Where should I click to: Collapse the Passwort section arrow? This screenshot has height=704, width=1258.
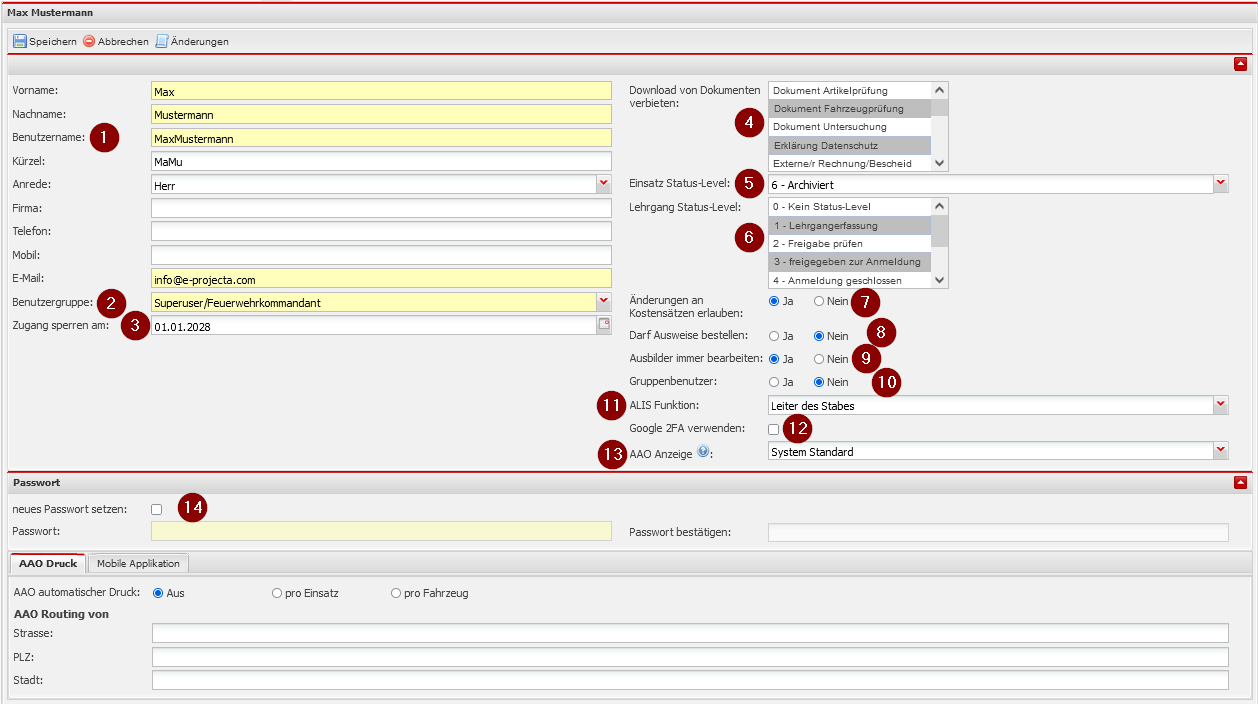(x=1240, y=482)
